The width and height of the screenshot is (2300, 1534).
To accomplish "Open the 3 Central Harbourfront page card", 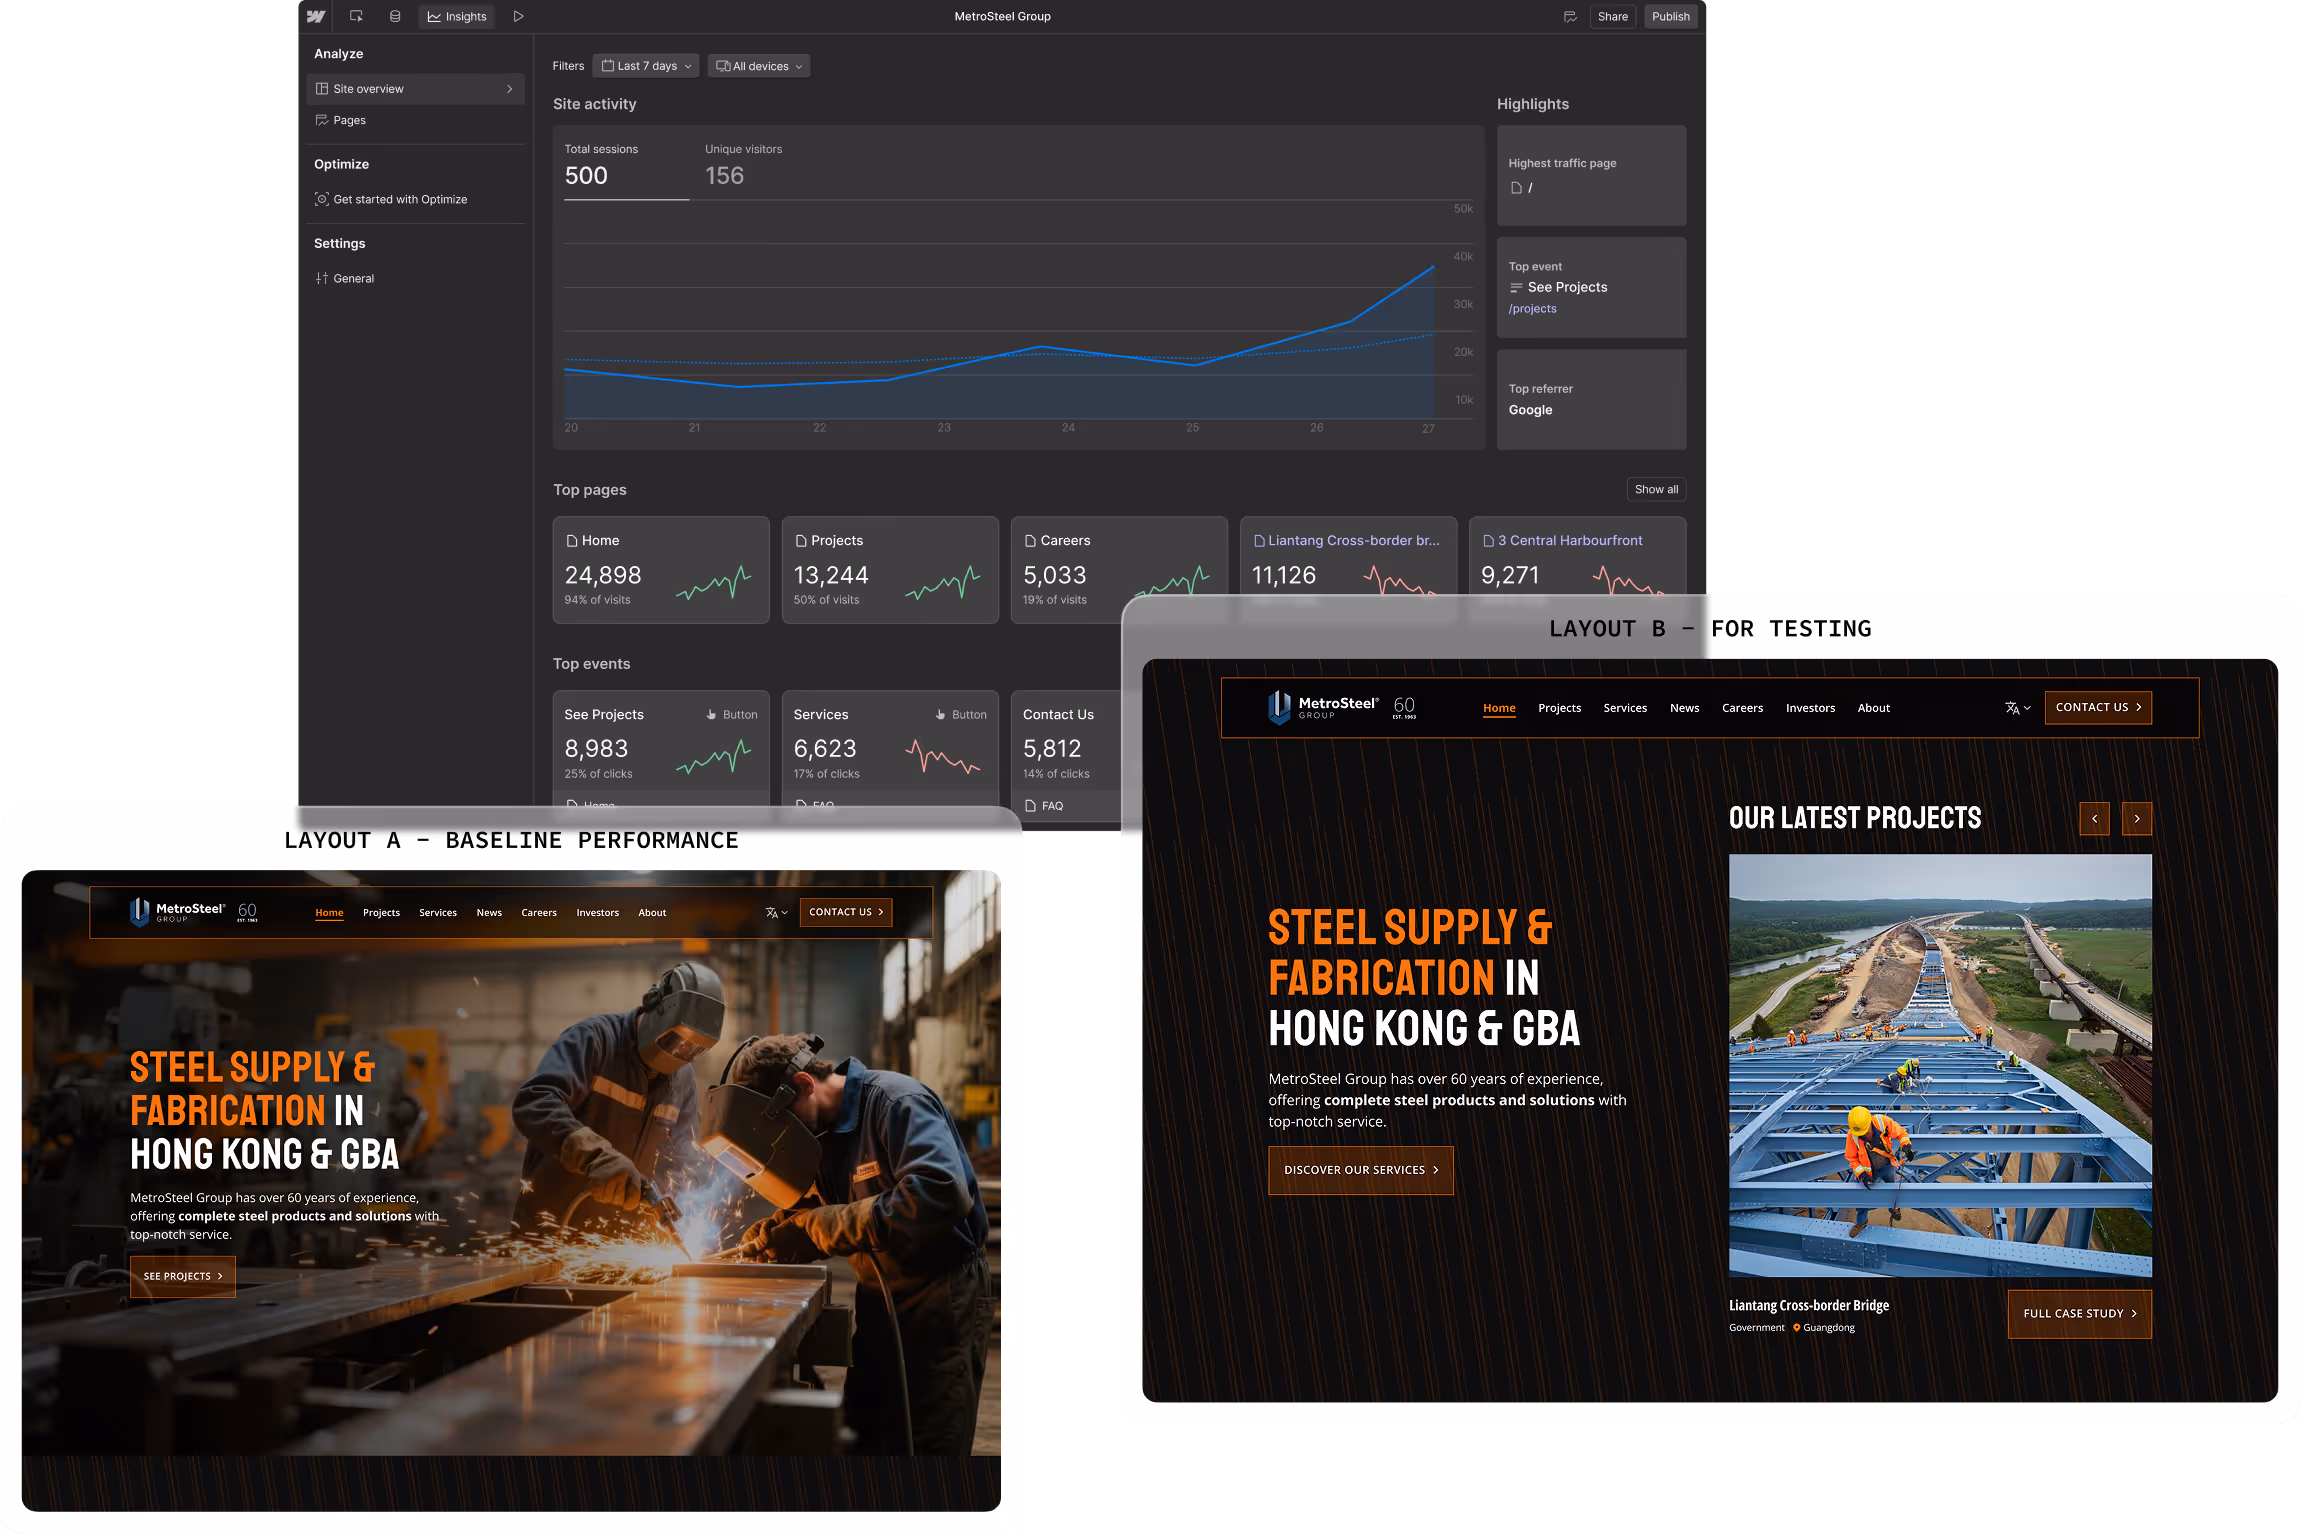I will click(x=1577, y=556).
